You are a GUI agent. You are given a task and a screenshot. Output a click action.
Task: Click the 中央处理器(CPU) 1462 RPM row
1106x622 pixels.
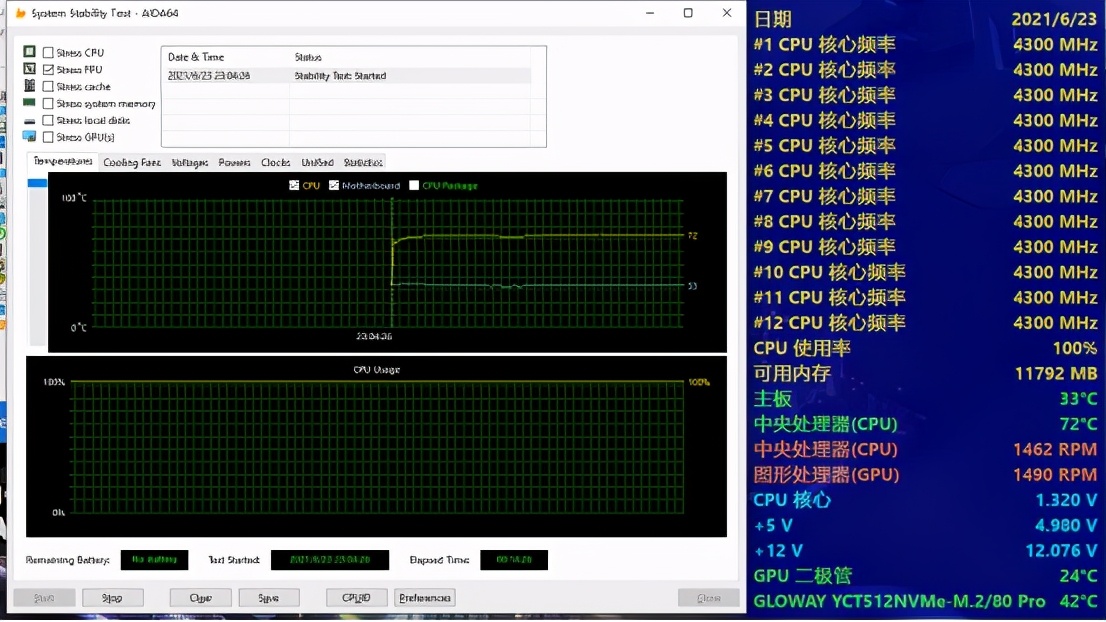coord(925,449)
